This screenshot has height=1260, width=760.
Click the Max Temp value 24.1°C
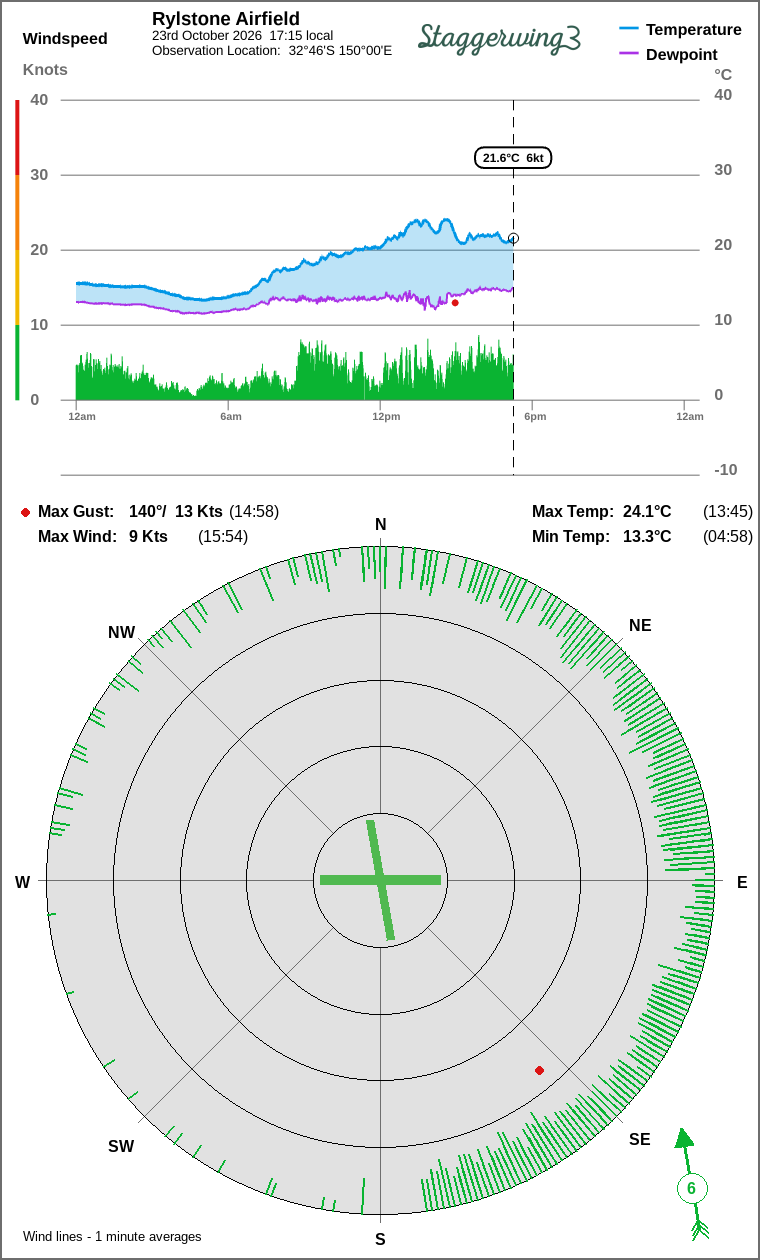coord(647,511)
